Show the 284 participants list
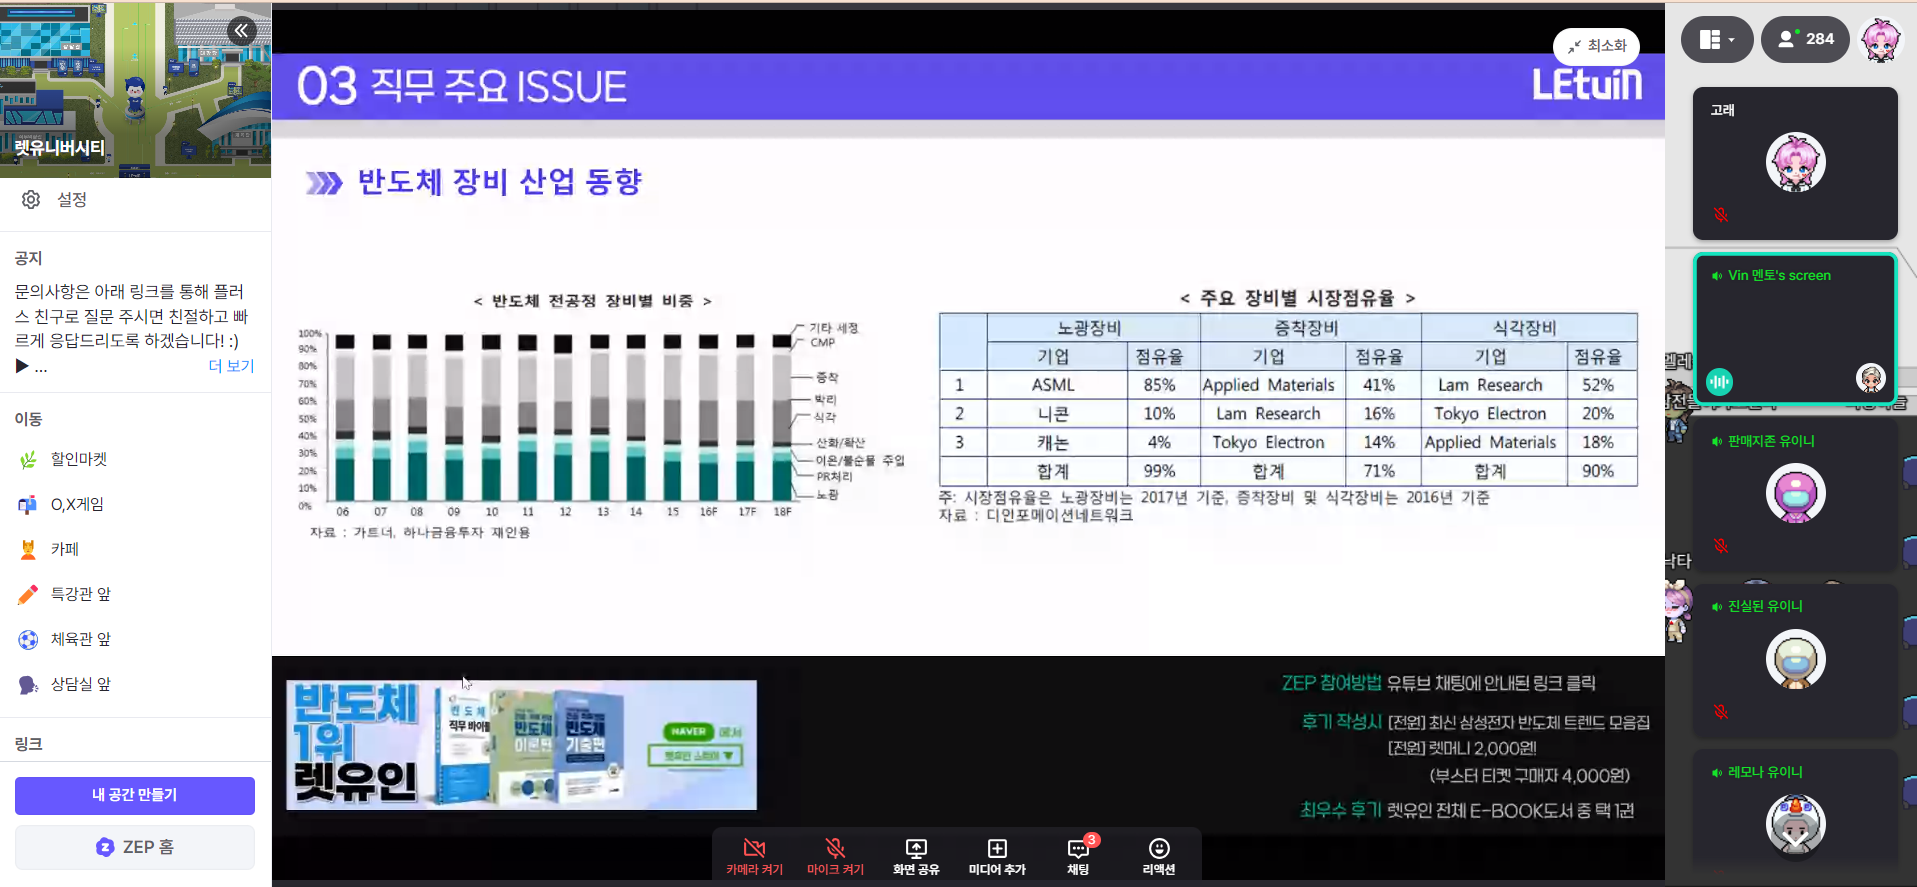The height and width of the screenshot is (887, 1917). coord(1805,39)
